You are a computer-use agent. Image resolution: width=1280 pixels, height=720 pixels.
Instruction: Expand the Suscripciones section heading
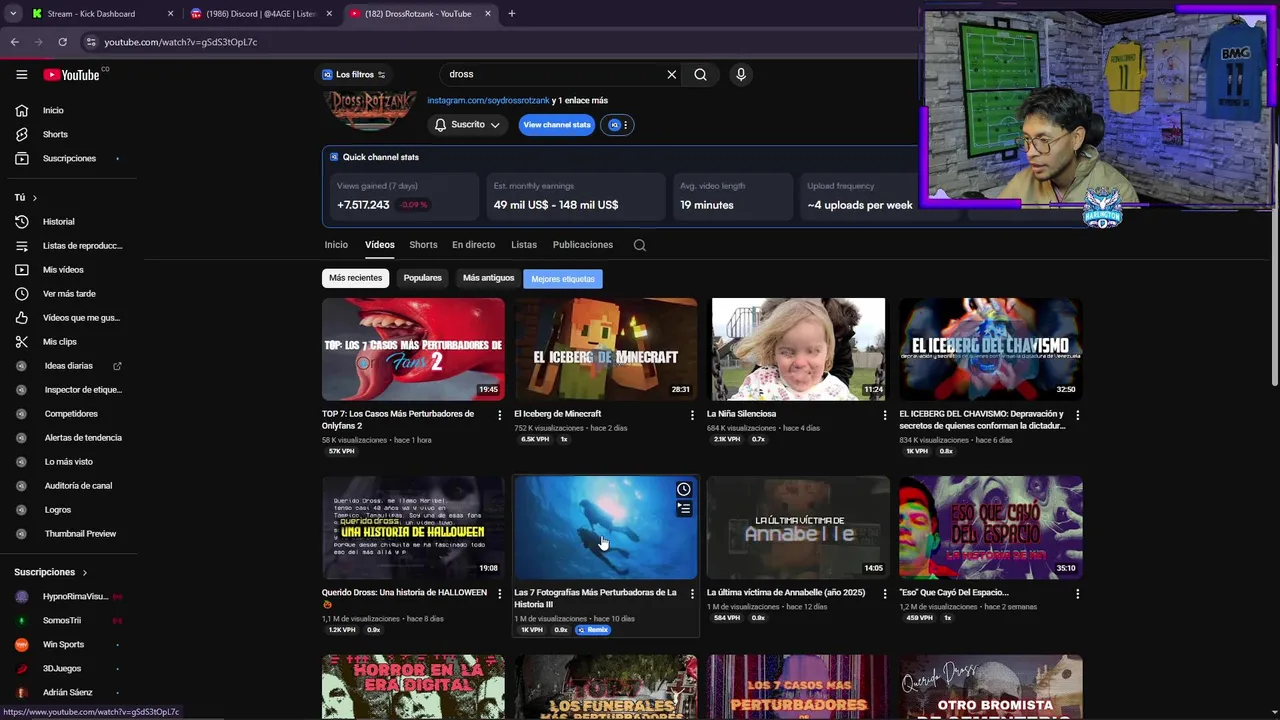pyautogui.click(x=51, y=572)
